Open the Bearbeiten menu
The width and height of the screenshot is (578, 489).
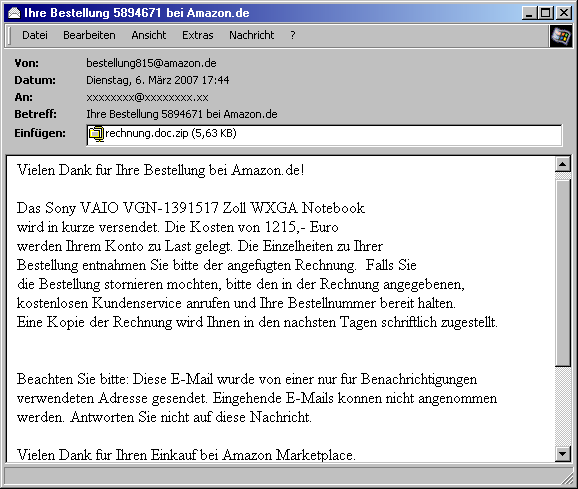89,35
